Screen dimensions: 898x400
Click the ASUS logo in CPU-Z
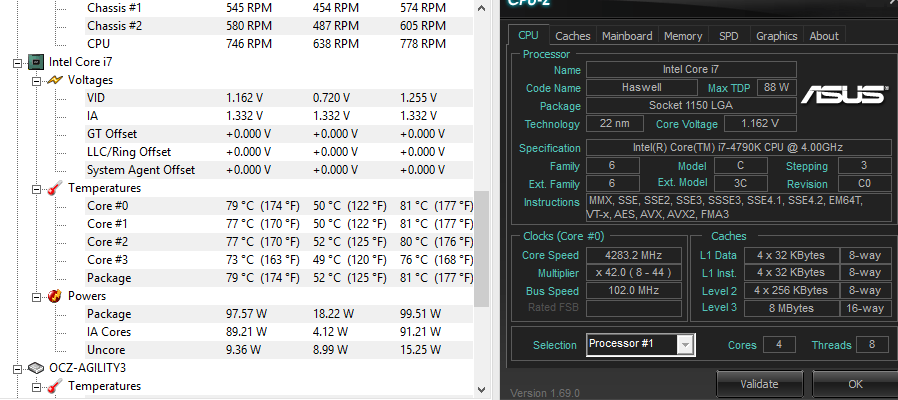(x=844, y=94)
